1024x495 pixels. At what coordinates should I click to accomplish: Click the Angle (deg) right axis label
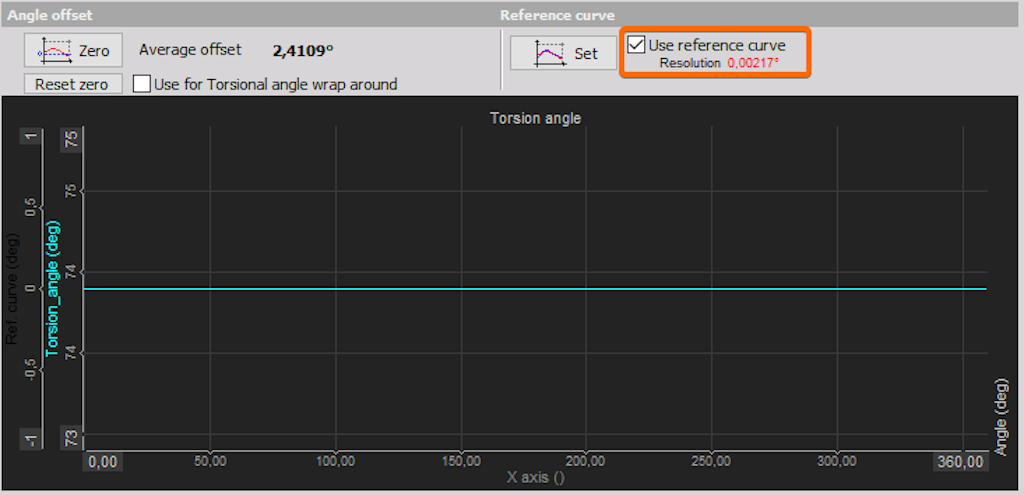pyautogui.click(x=1000, y=418)
